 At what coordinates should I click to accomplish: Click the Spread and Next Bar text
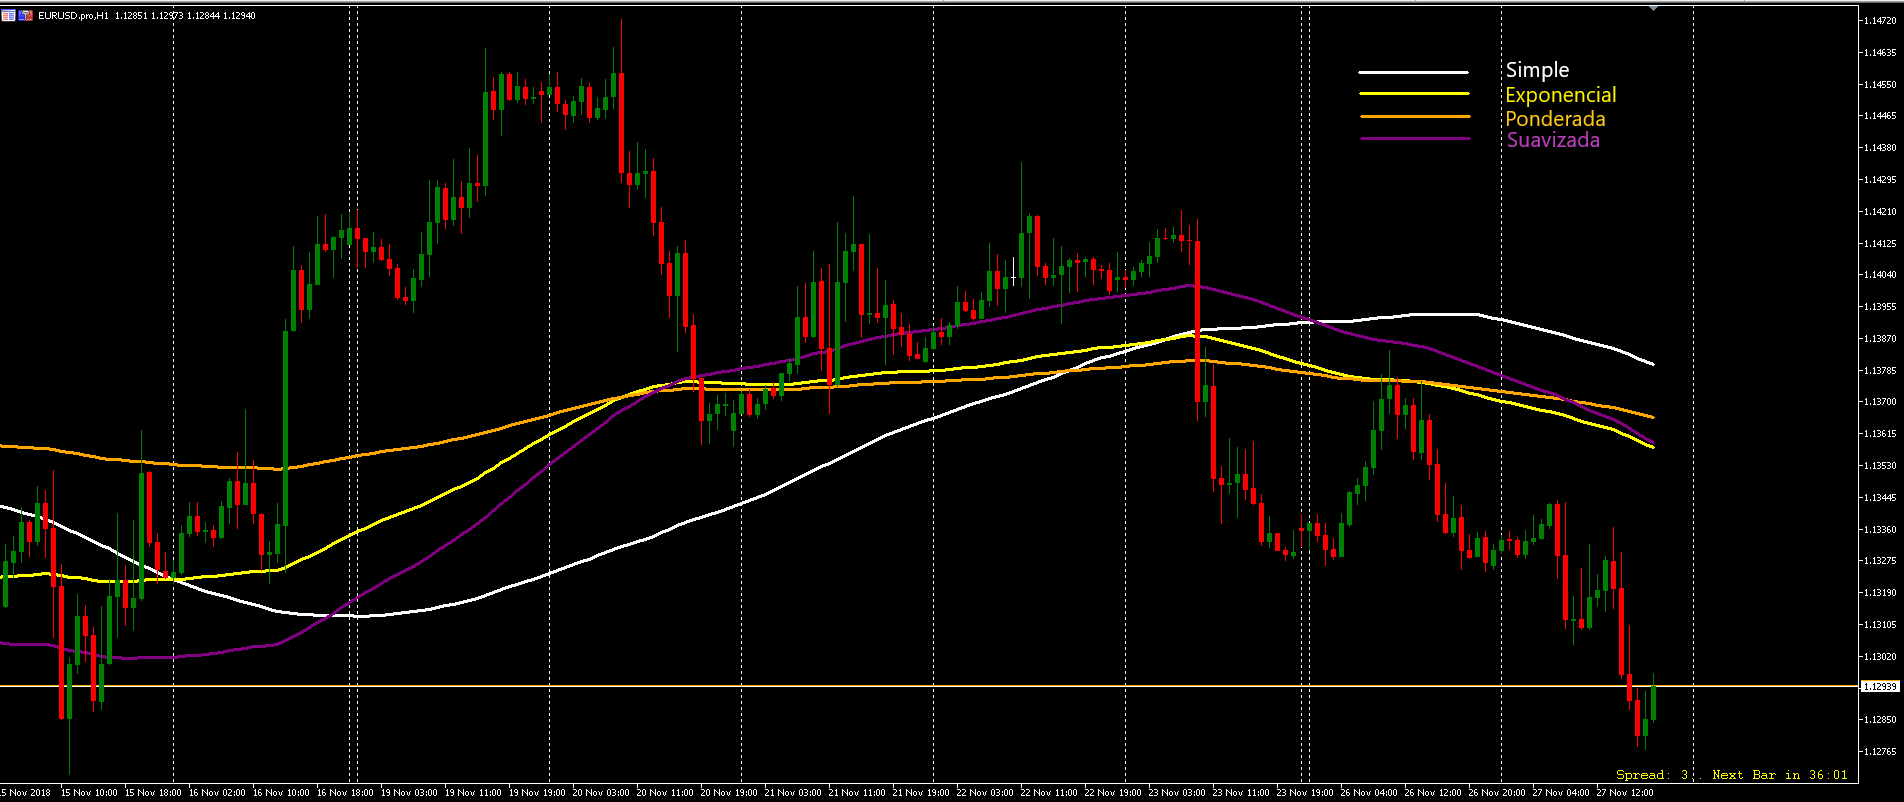1731,775
